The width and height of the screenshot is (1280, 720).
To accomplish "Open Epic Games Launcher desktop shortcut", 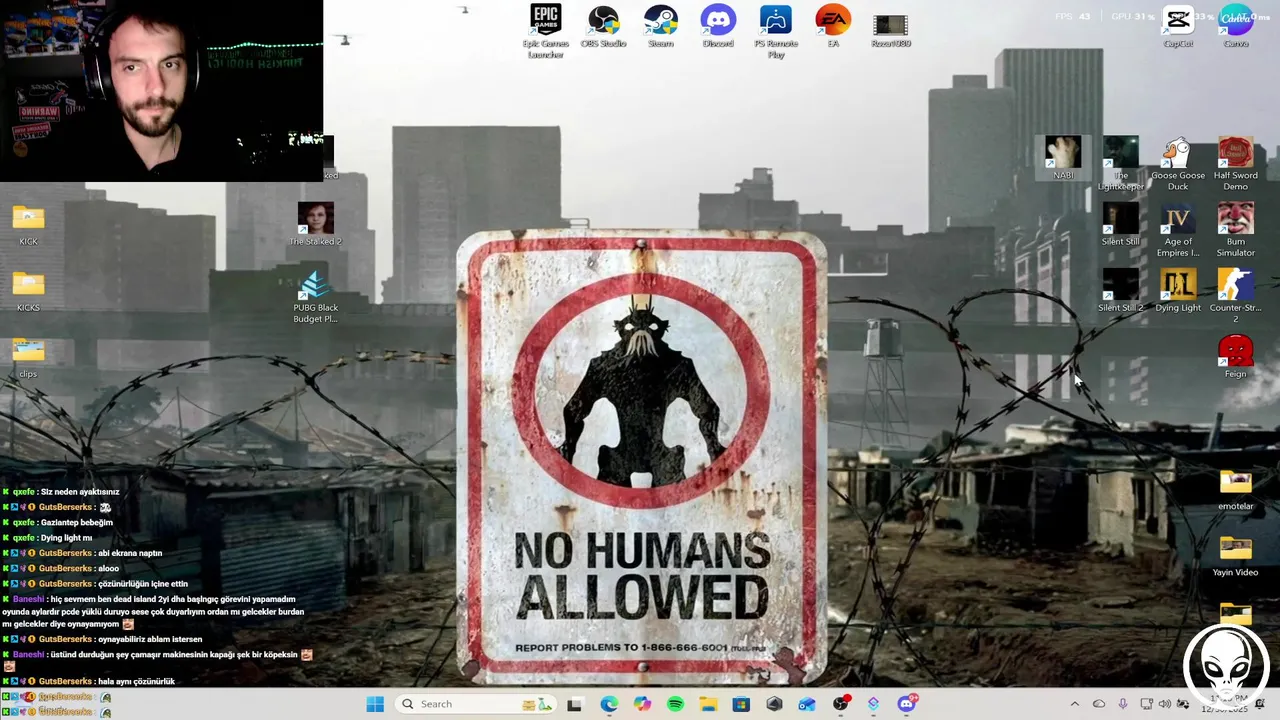I will [546, 31].
